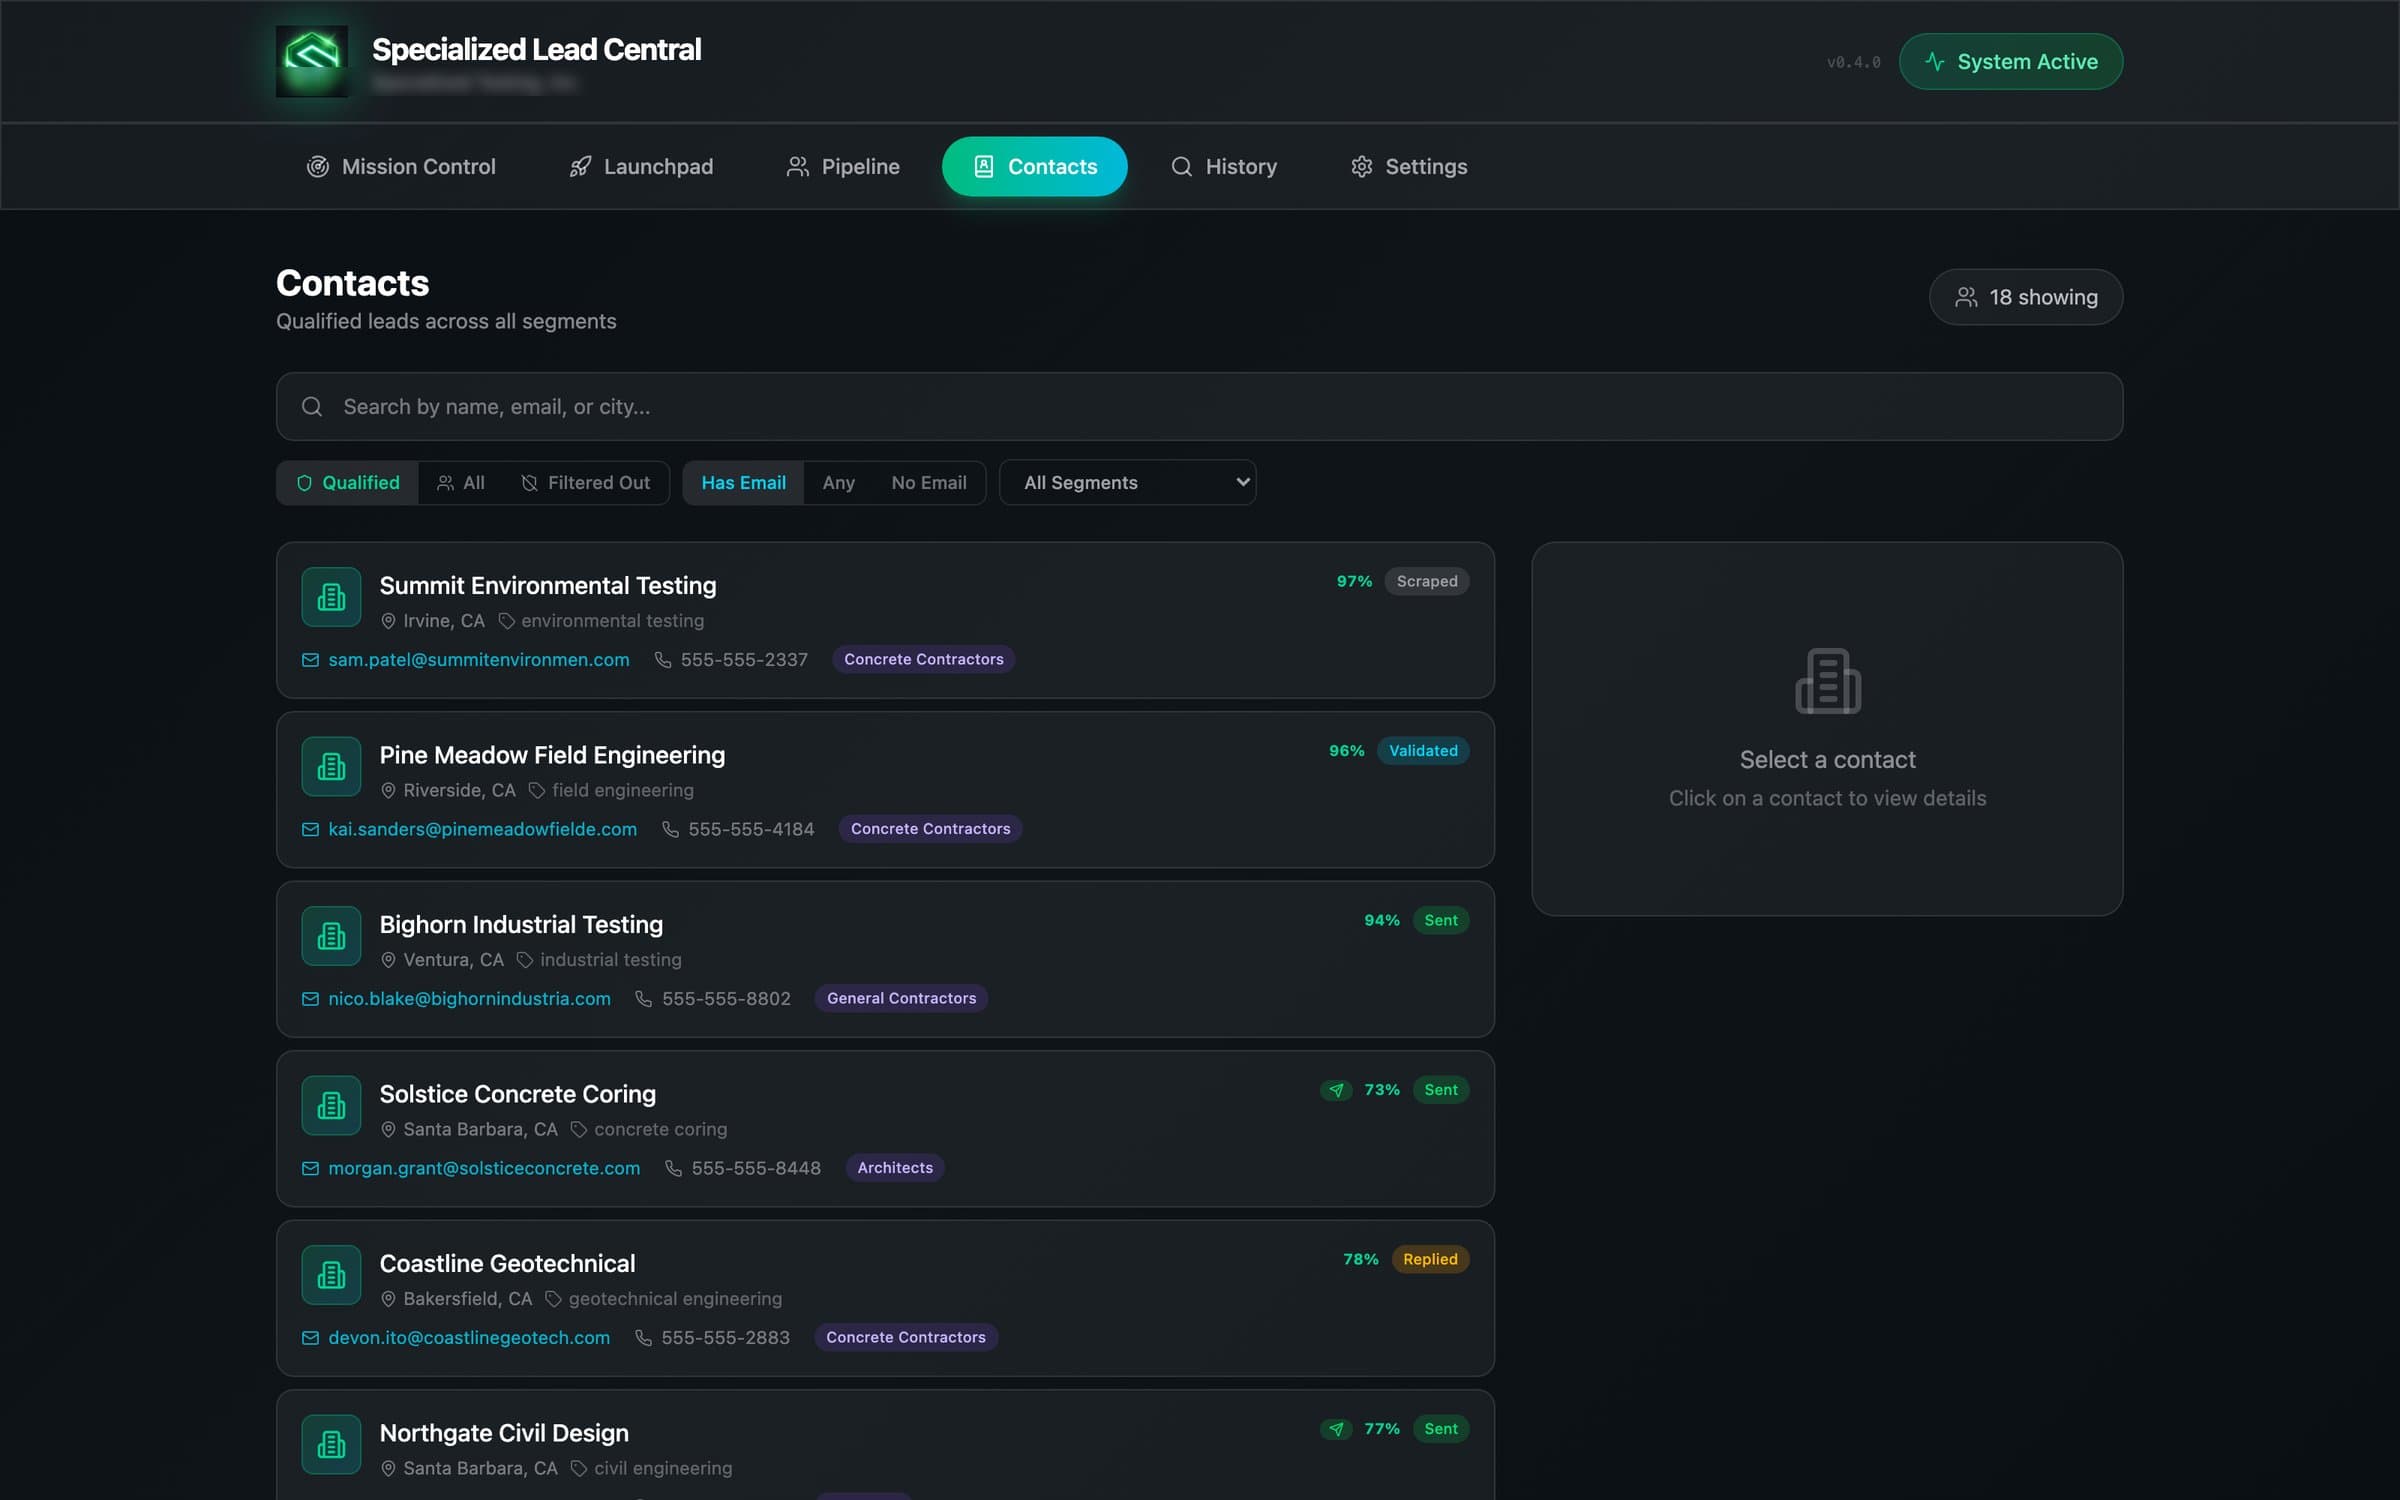Click email link devon.ito@coastlinegeotech.com
Screen dimensions: 2400x1500
point(469,1338)
